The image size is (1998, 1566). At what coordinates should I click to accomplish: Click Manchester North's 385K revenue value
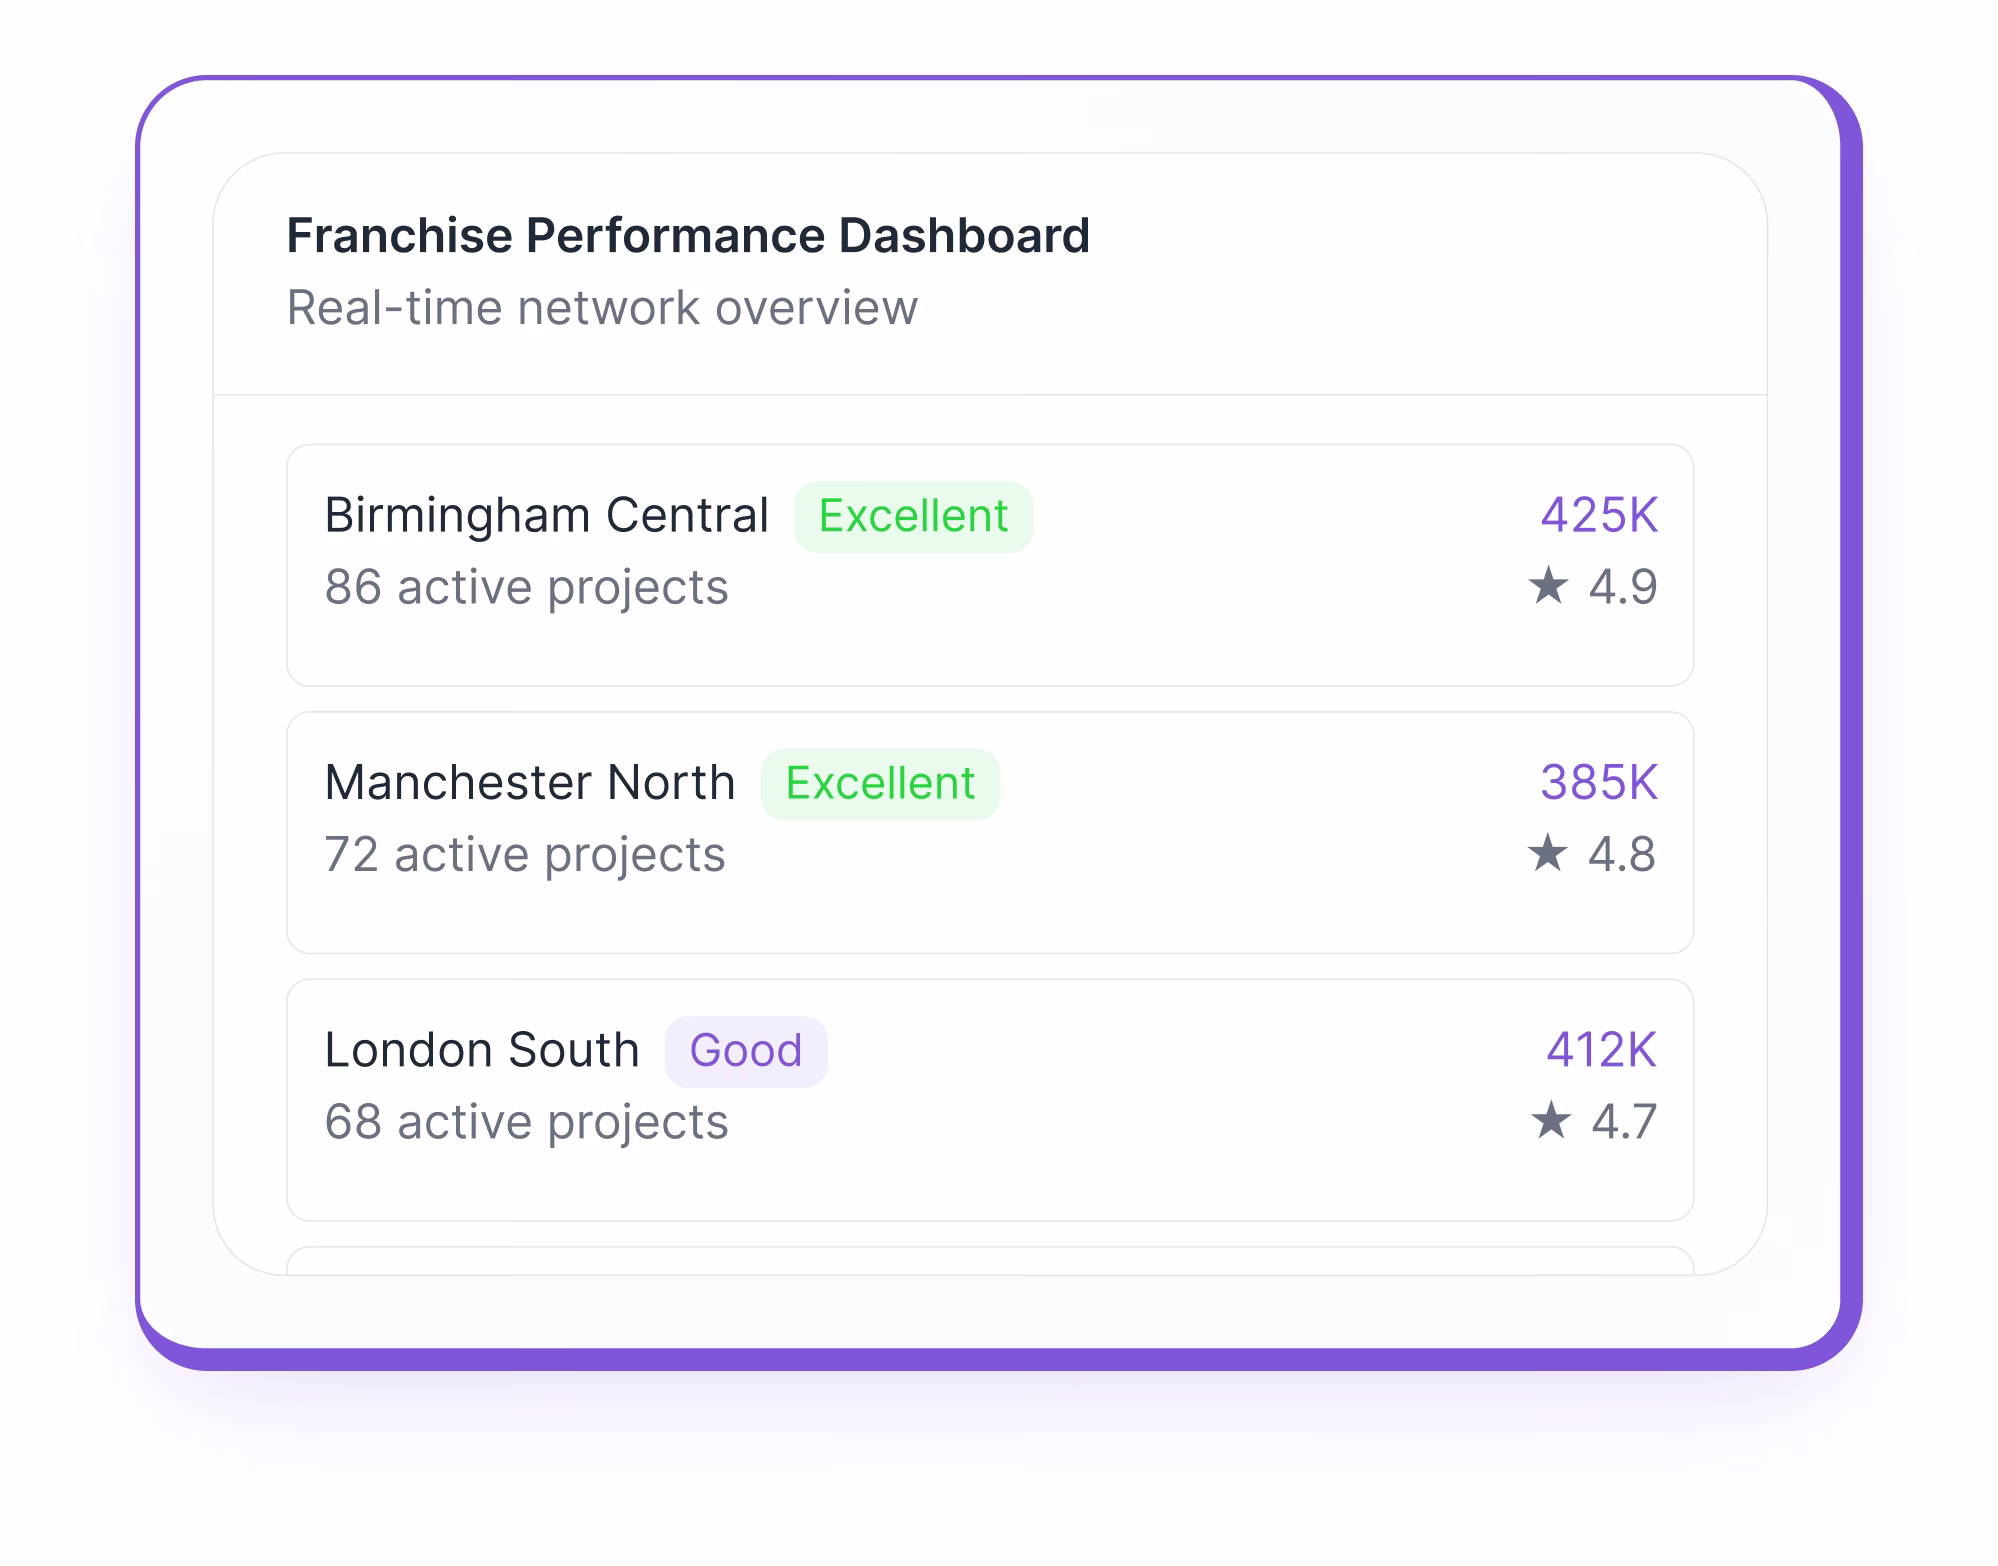tap(1599, 783)
